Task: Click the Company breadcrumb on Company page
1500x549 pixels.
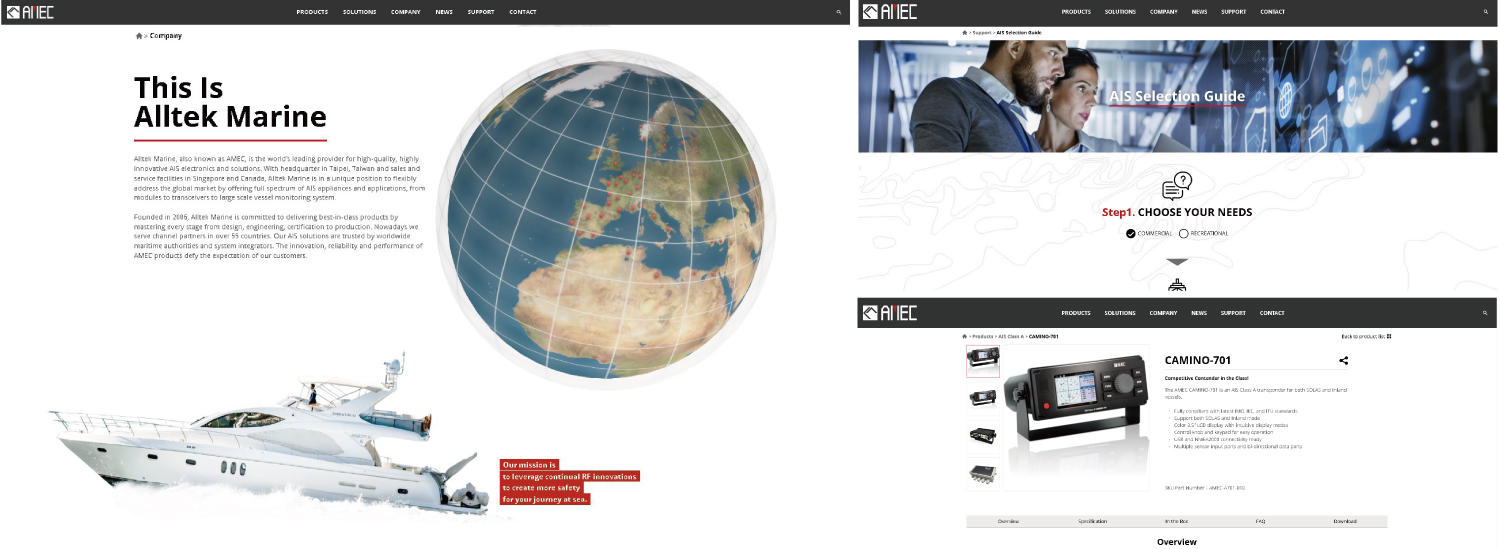Action: (166, 36)
